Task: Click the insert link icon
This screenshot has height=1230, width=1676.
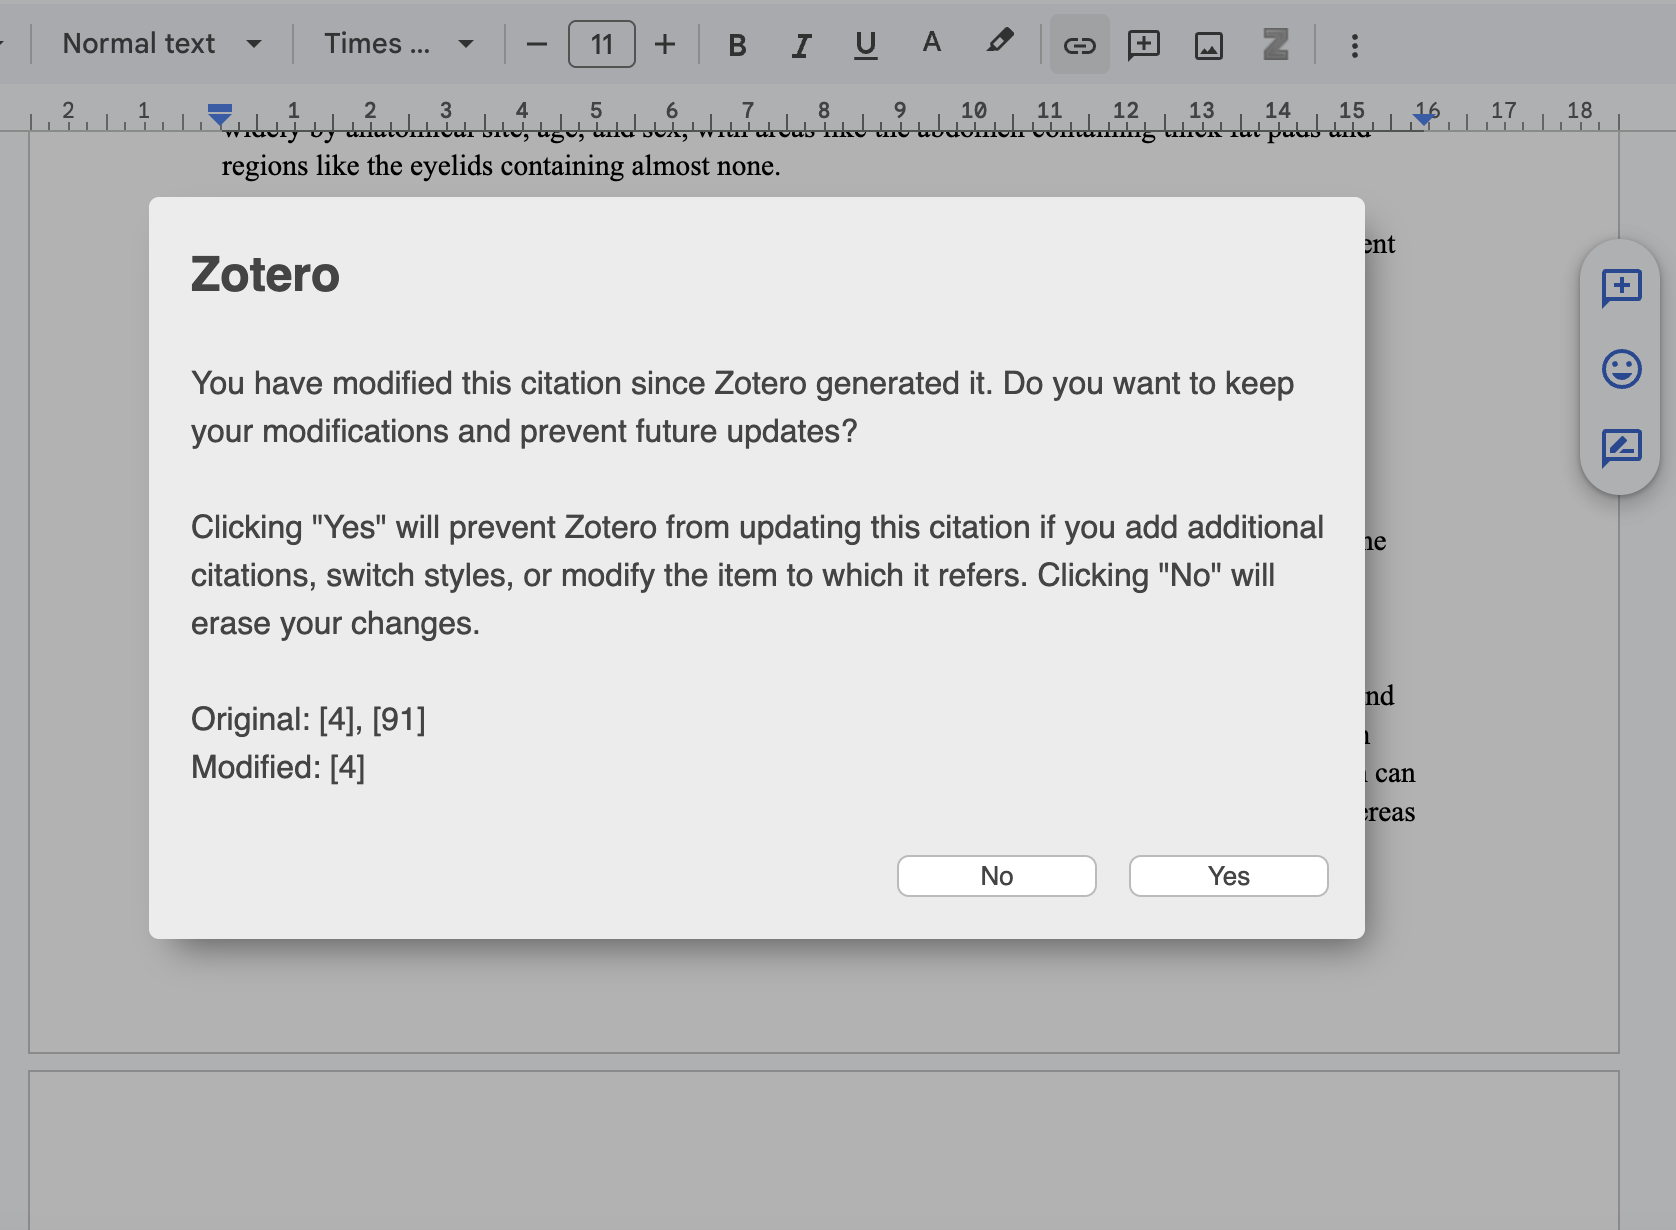Action: (x=1080, y=45)
